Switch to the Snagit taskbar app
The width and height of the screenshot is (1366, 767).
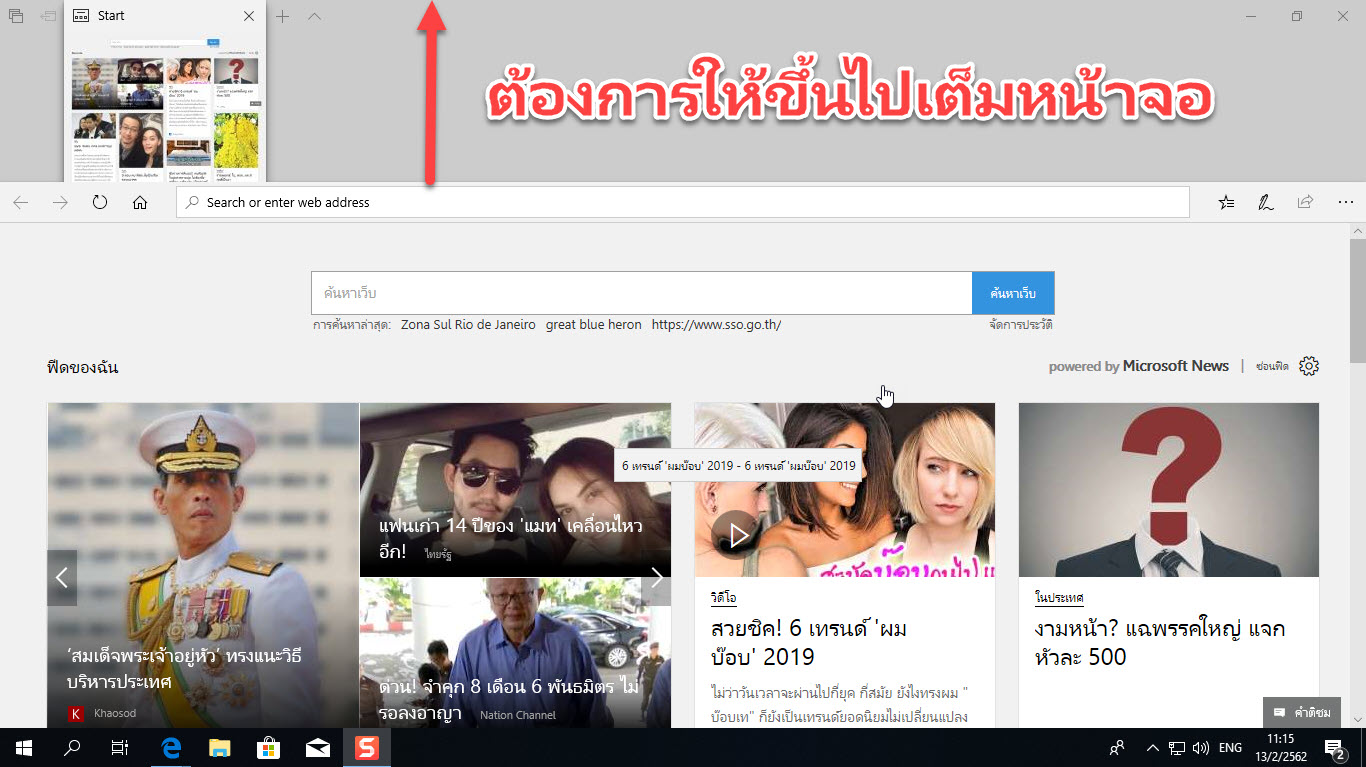[367, 747]
